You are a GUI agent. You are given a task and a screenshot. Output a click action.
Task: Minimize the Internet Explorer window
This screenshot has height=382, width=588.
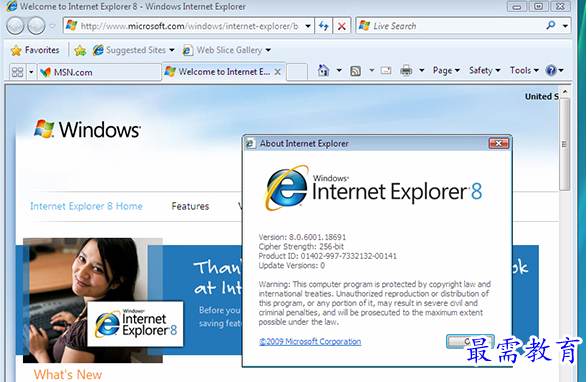tap(517, 6)
